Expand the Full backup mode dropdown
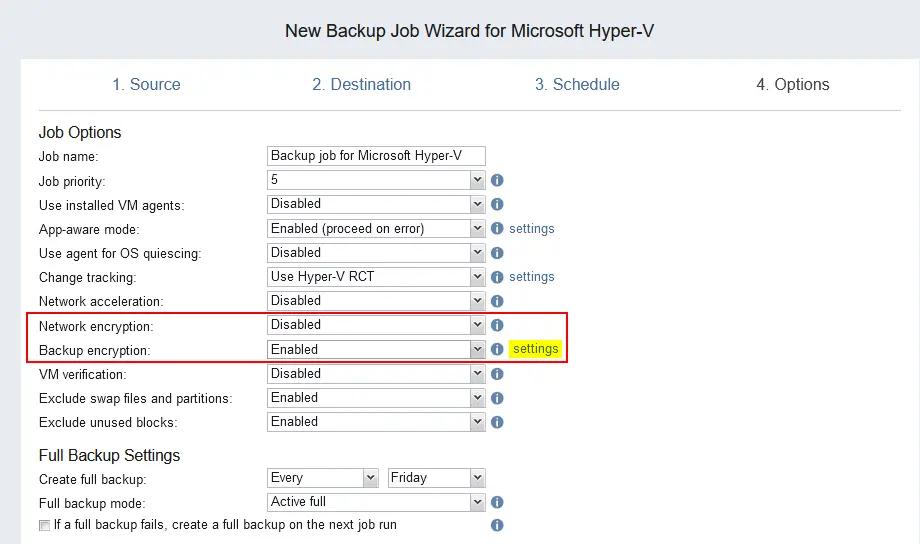 376,502
